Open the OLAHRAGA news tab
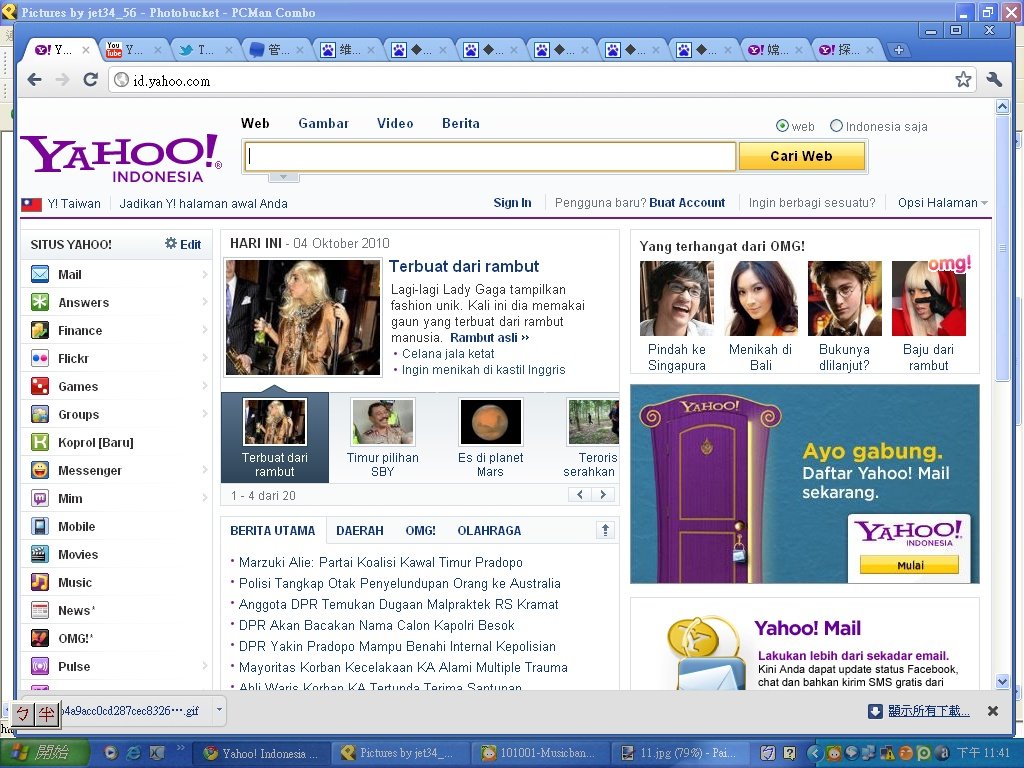1024x768 pixels. [489, 530]
